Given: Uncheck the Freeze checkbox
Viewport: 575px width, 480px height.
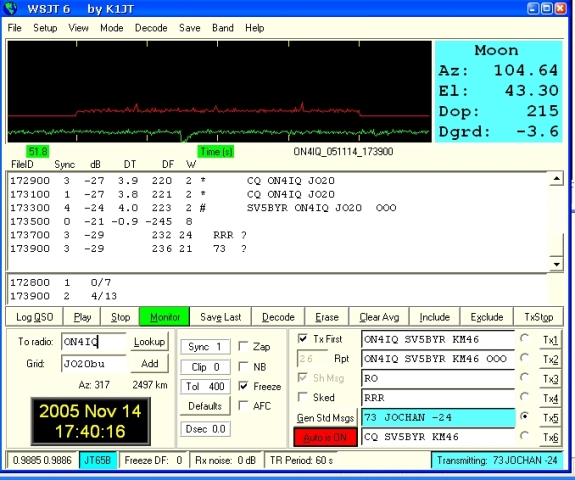Looking at the screenshot, I should (243, 386).
